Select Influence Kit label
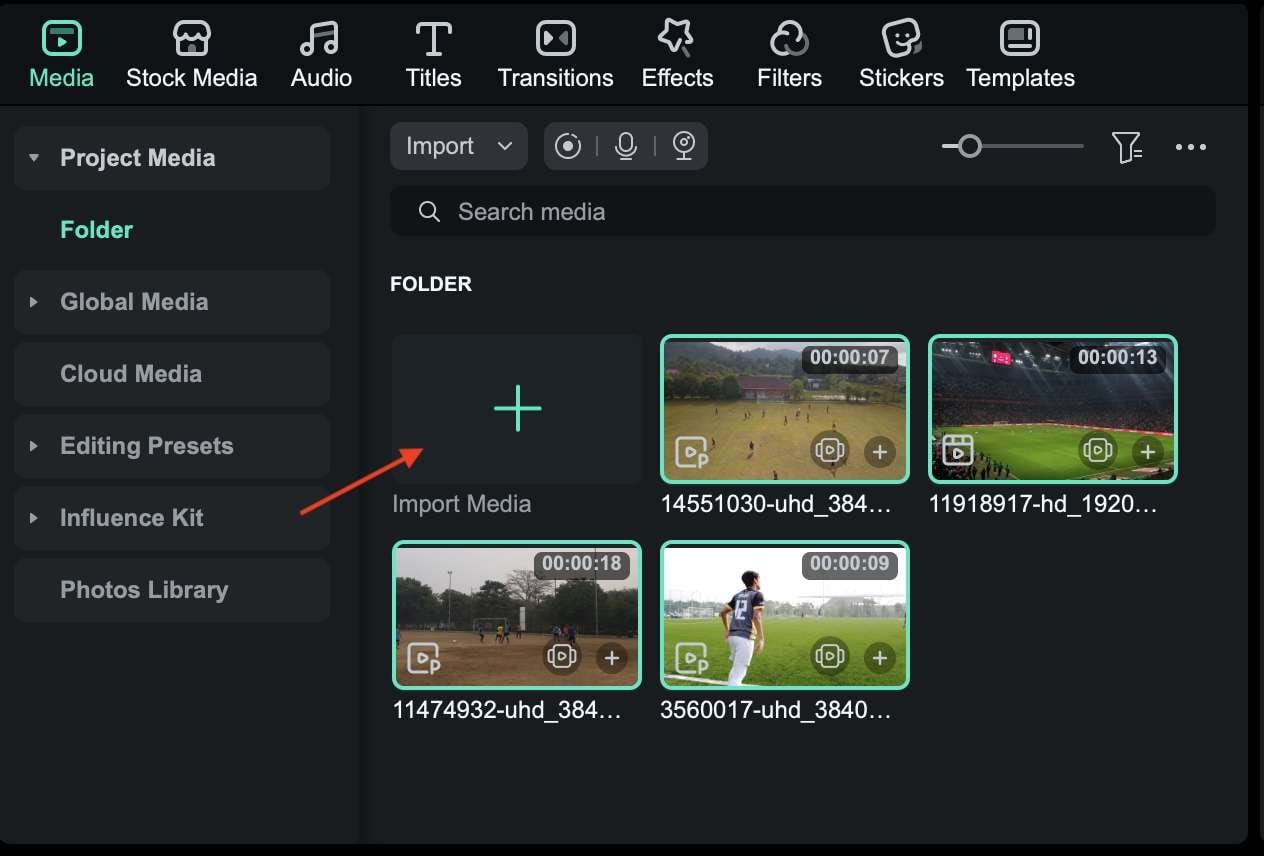Image resolution: width=1264 pixels, height=856 pixels. (132, 518)
